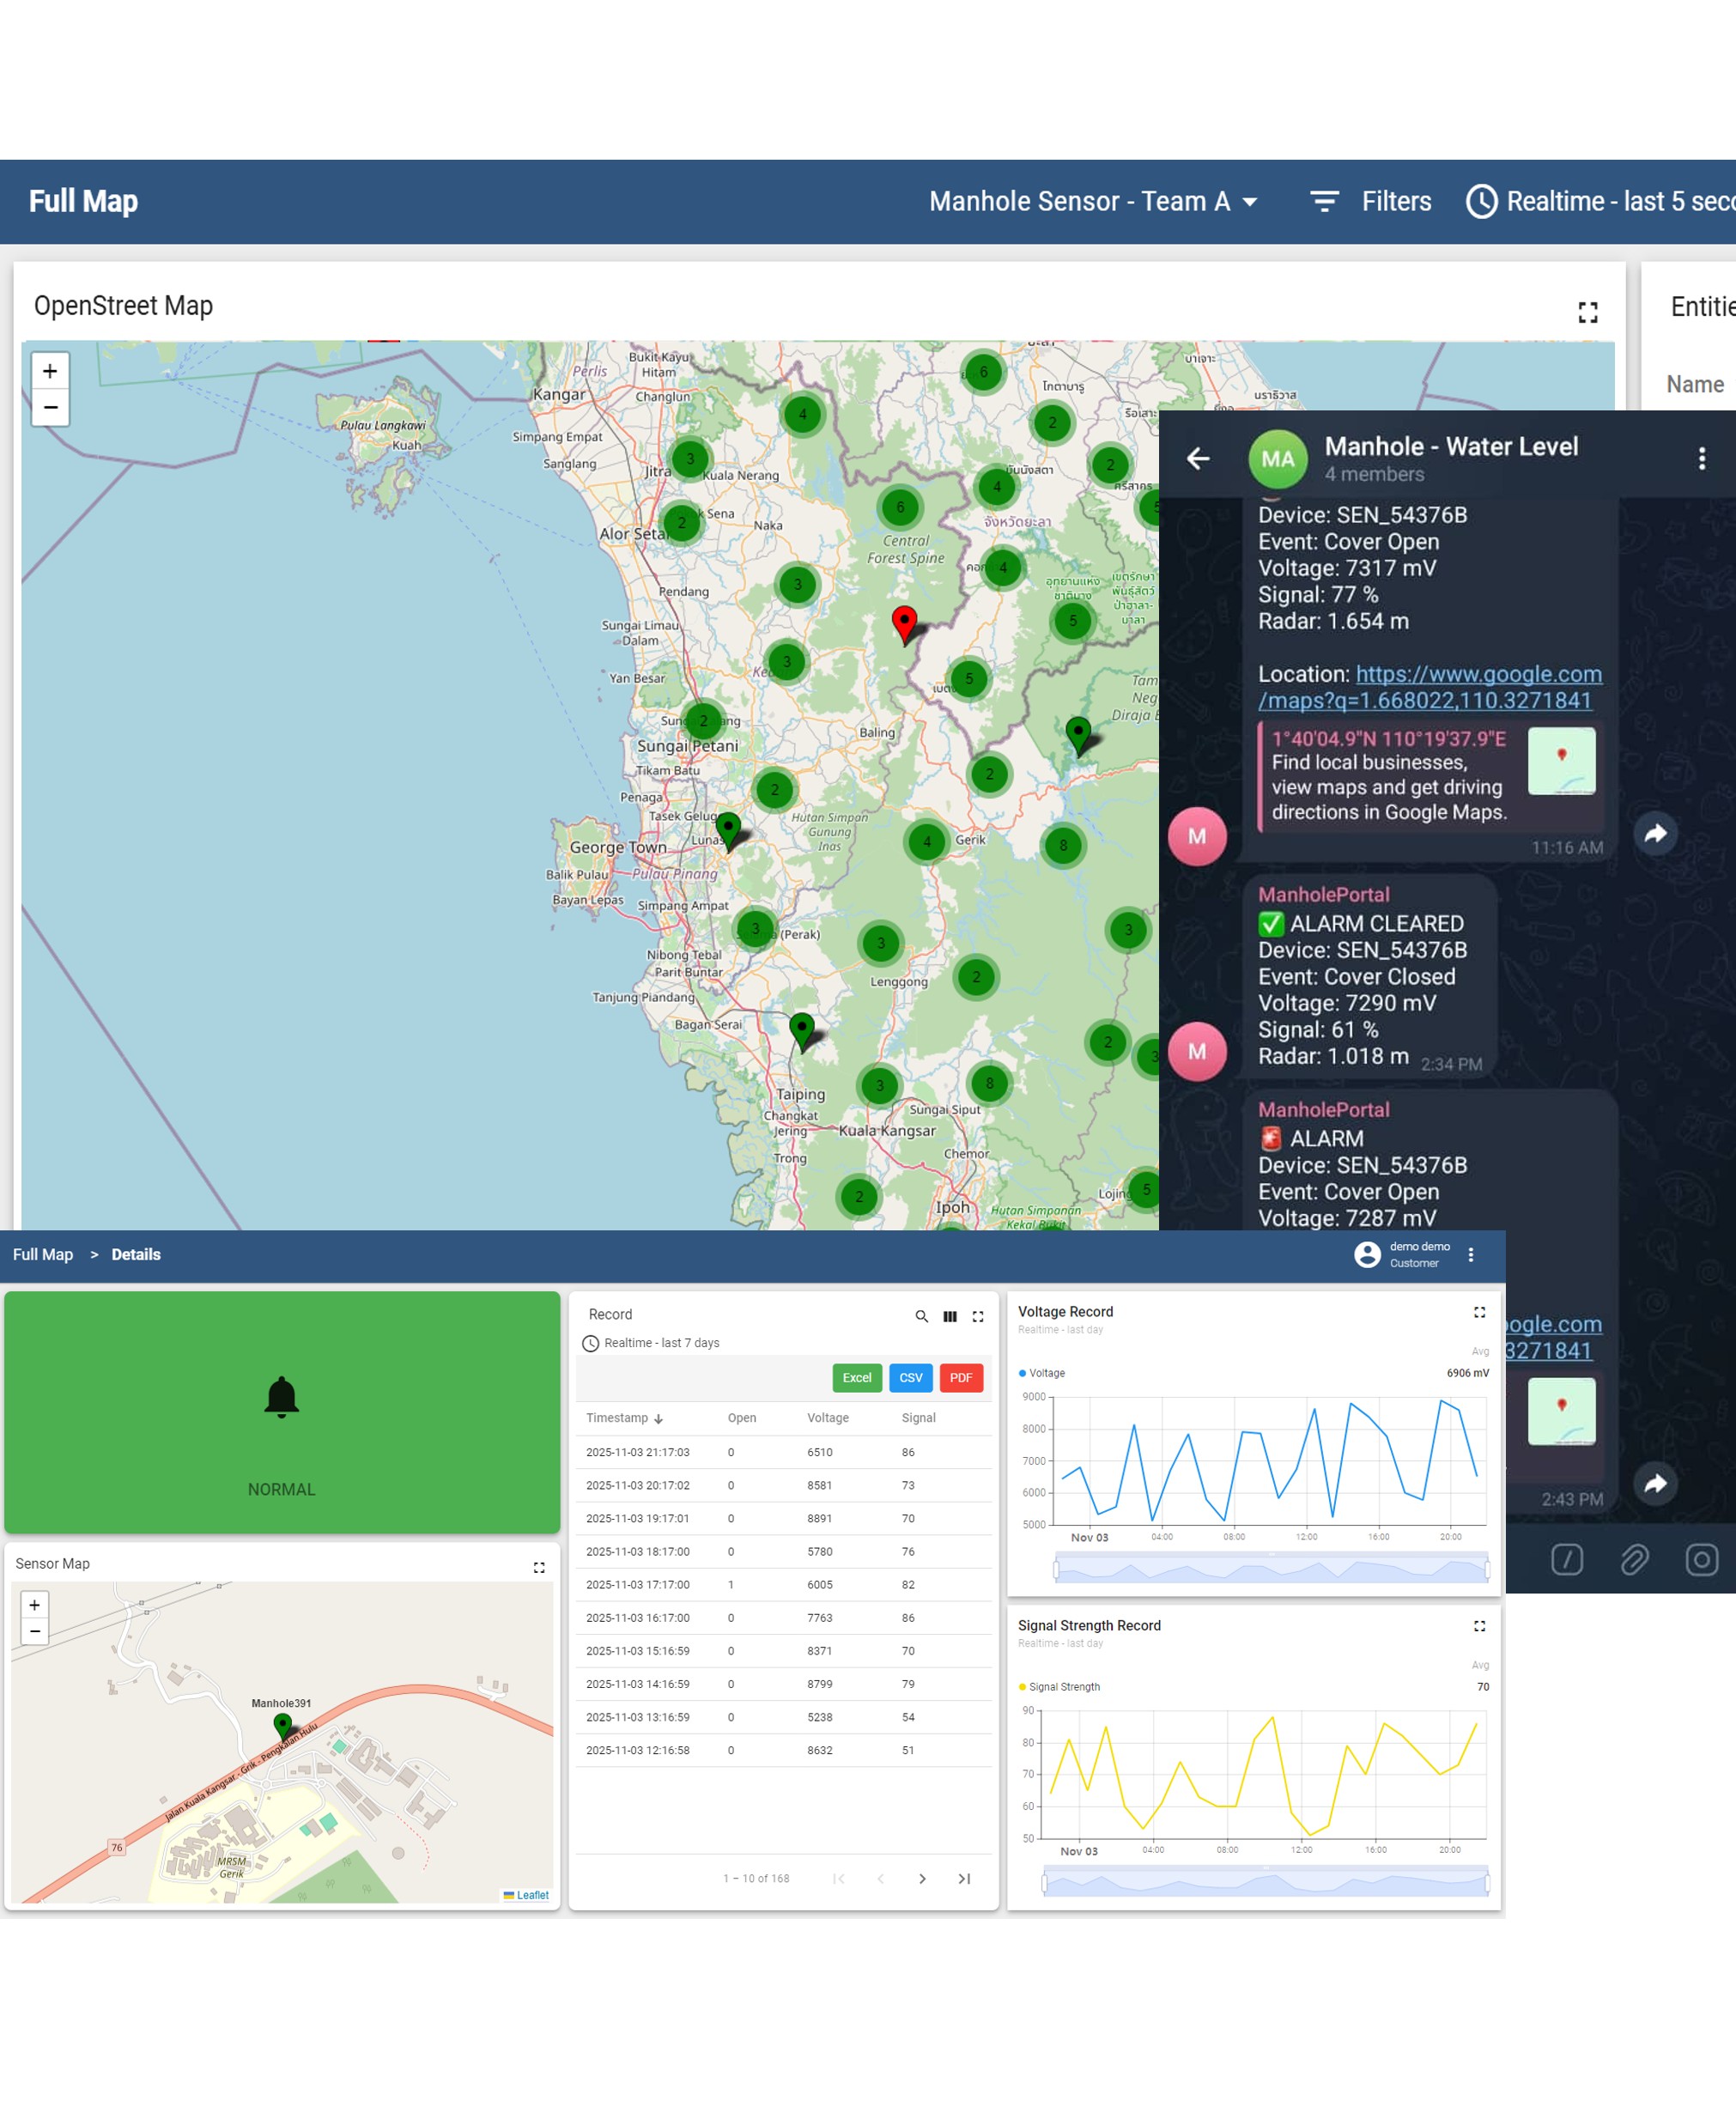Screen dimensions: 1736x2125
Task: Export records using the PDF button
Action: [x=960, y=1378]
